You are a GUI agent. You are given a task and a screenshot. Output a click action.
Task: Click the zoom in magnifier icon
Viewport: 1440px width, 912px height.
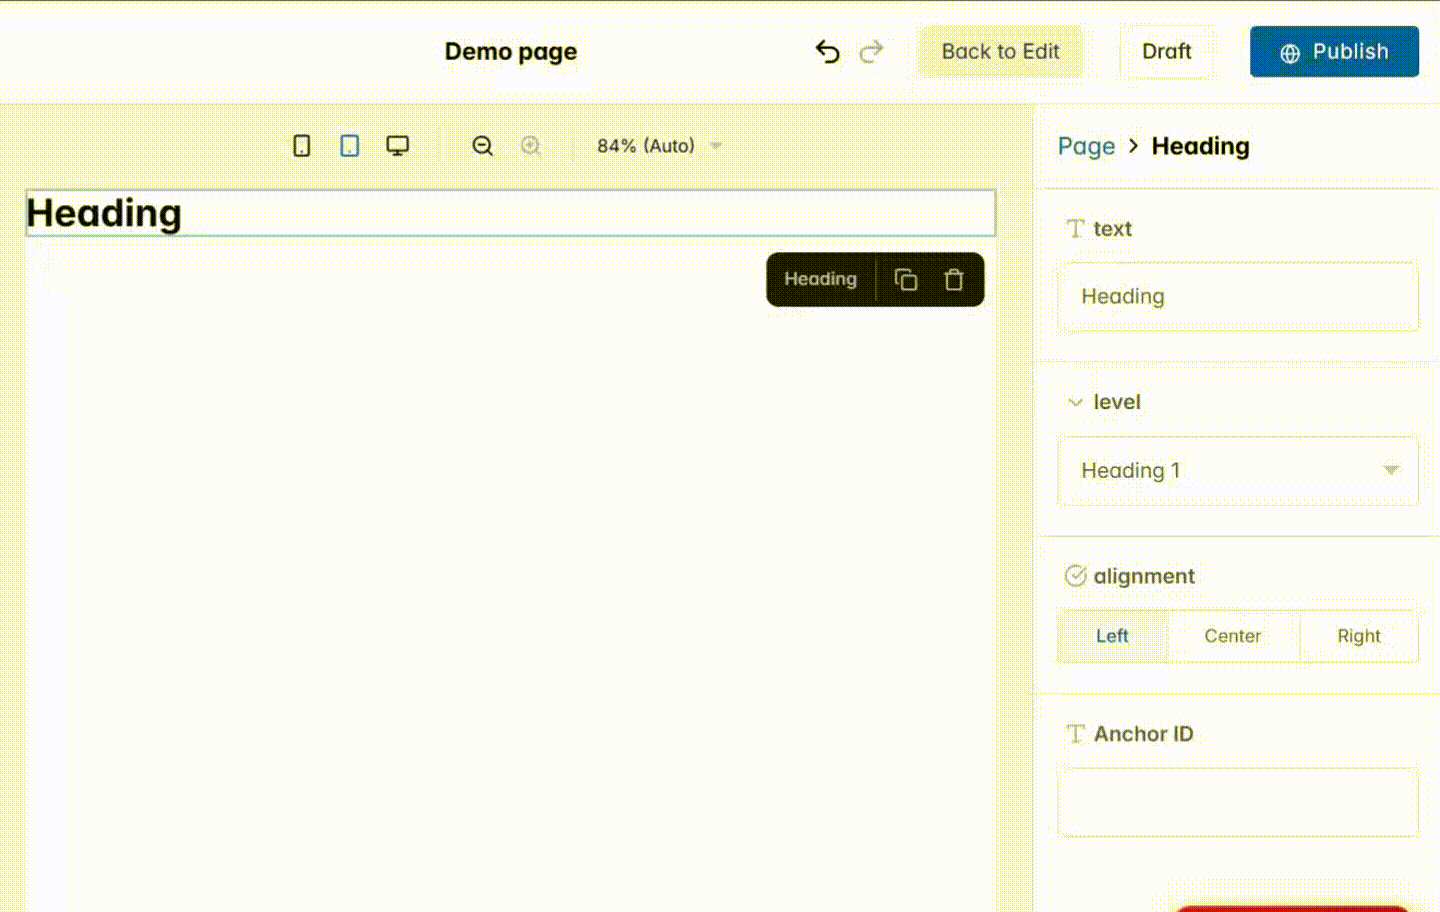(531, 145)
